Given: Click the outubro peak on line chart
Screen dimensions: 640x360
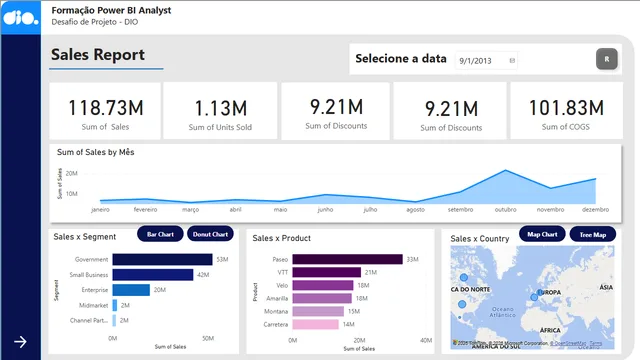Looking at the screenshot, I should 506,170.
